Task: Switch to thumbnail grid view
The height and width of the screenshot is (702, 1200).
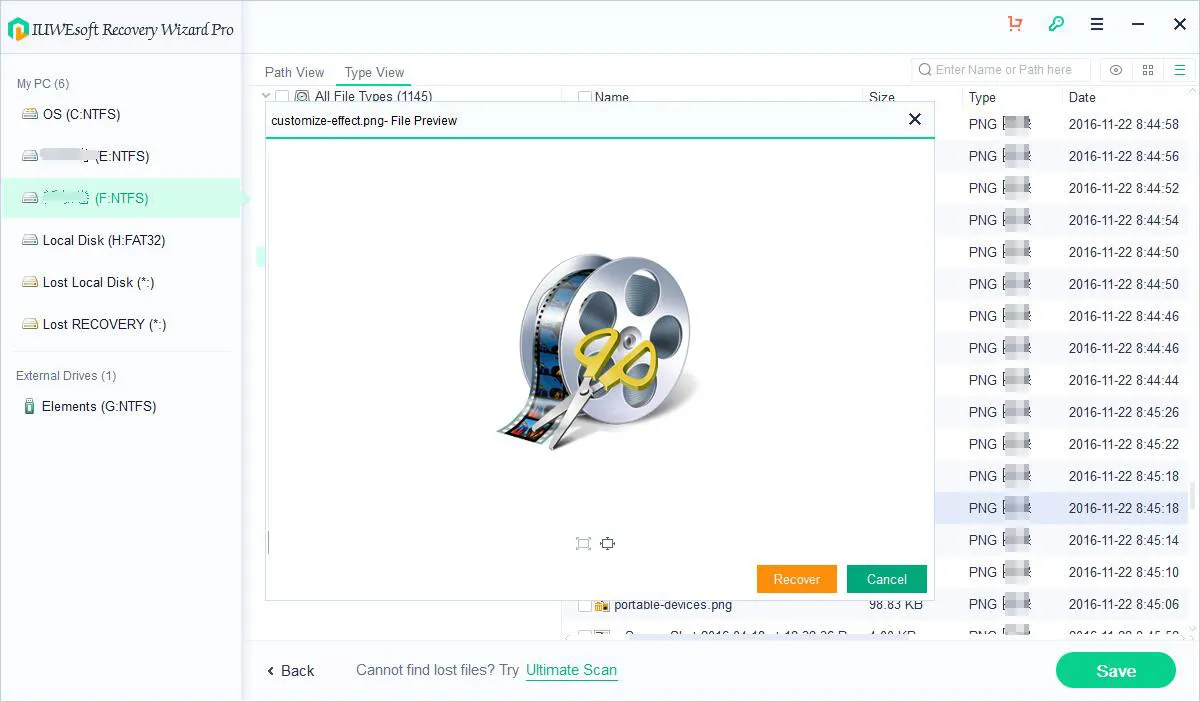Action: 1147,70
